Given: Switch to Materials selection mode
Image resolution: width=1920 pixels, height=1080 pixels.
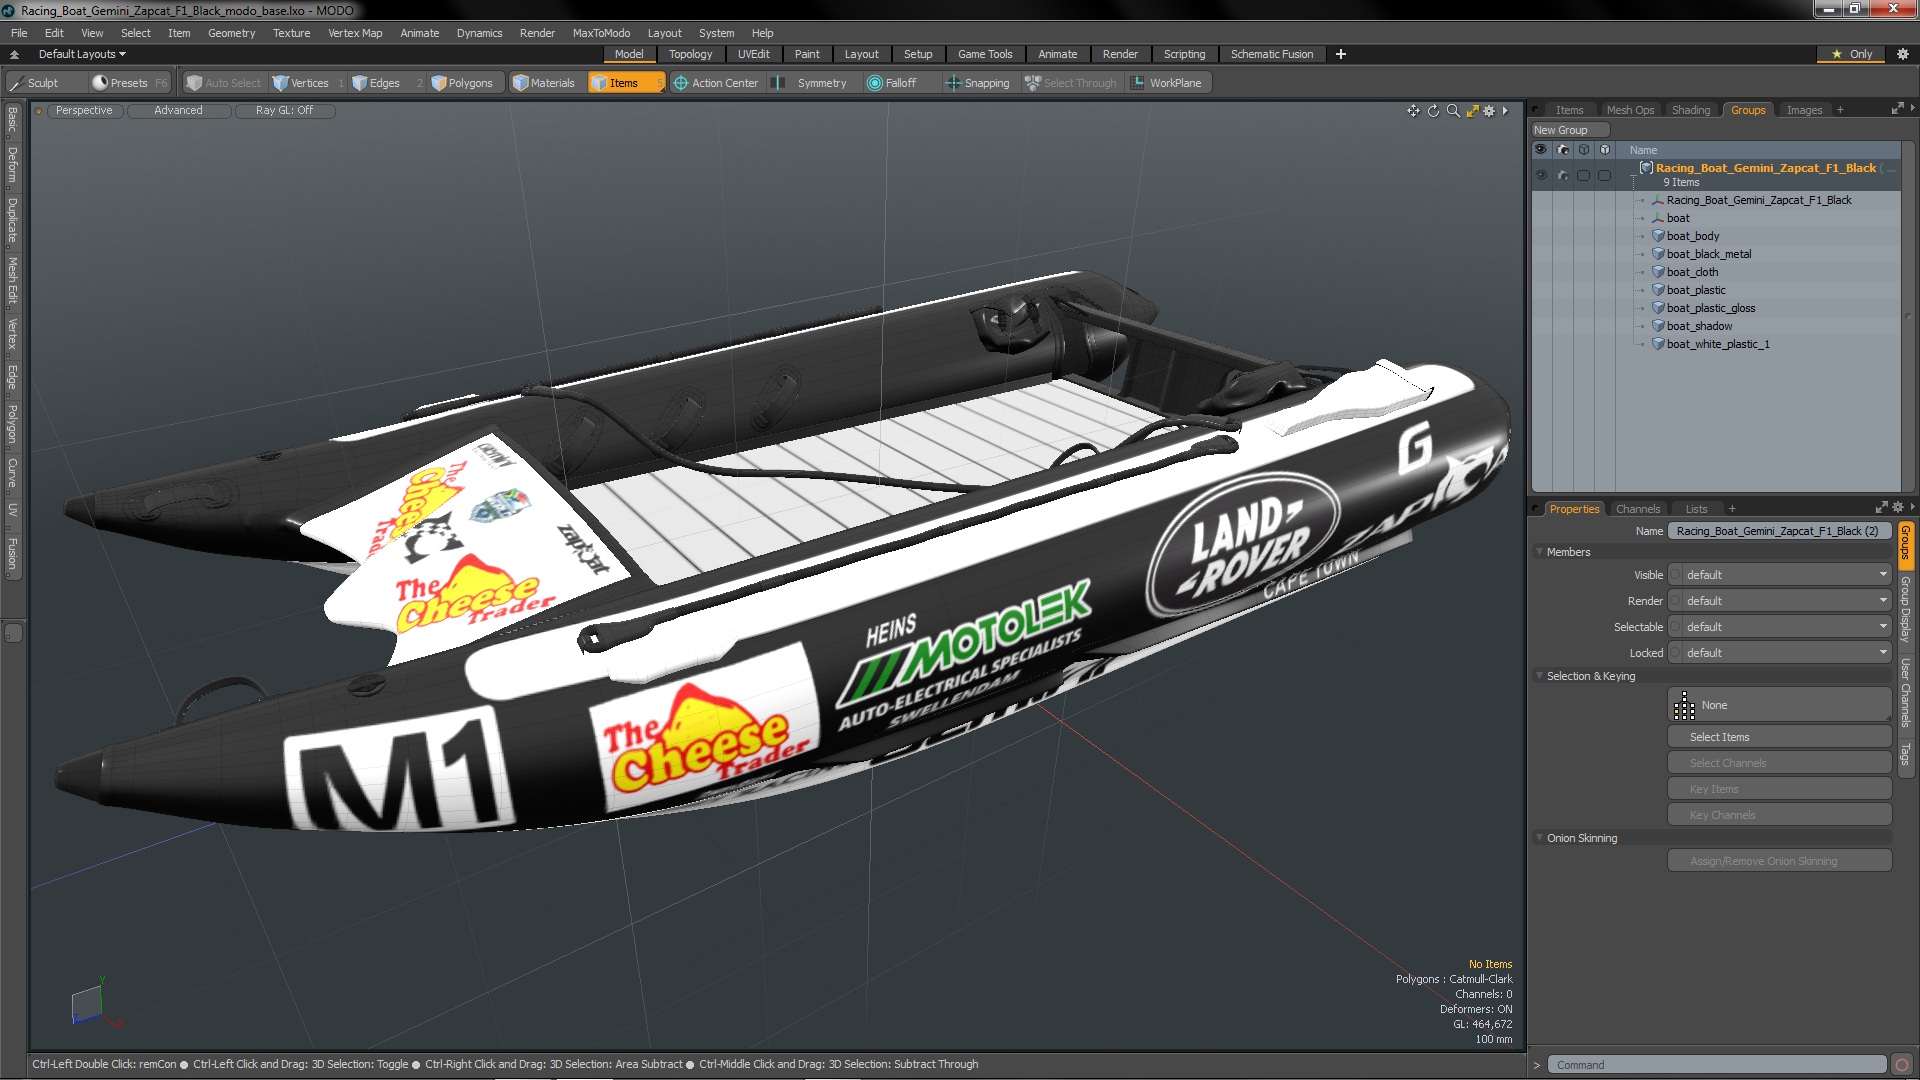Looking at the screenshot, I should (x=545, y=83).
